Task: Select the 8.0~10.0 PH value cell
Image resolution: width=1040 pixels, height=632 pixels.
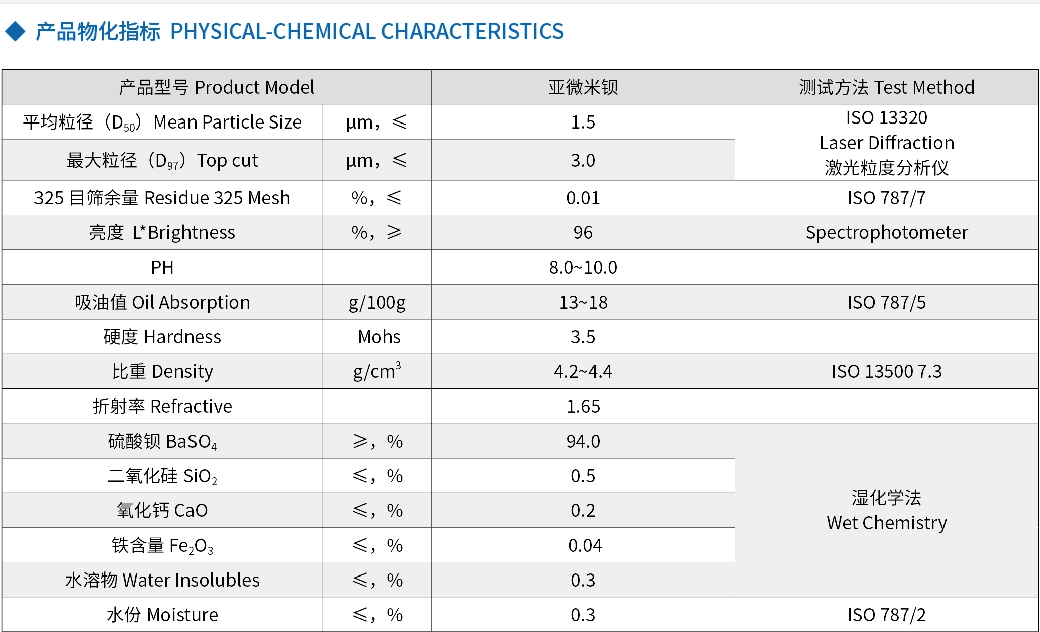Action: [x=584, y=267]
